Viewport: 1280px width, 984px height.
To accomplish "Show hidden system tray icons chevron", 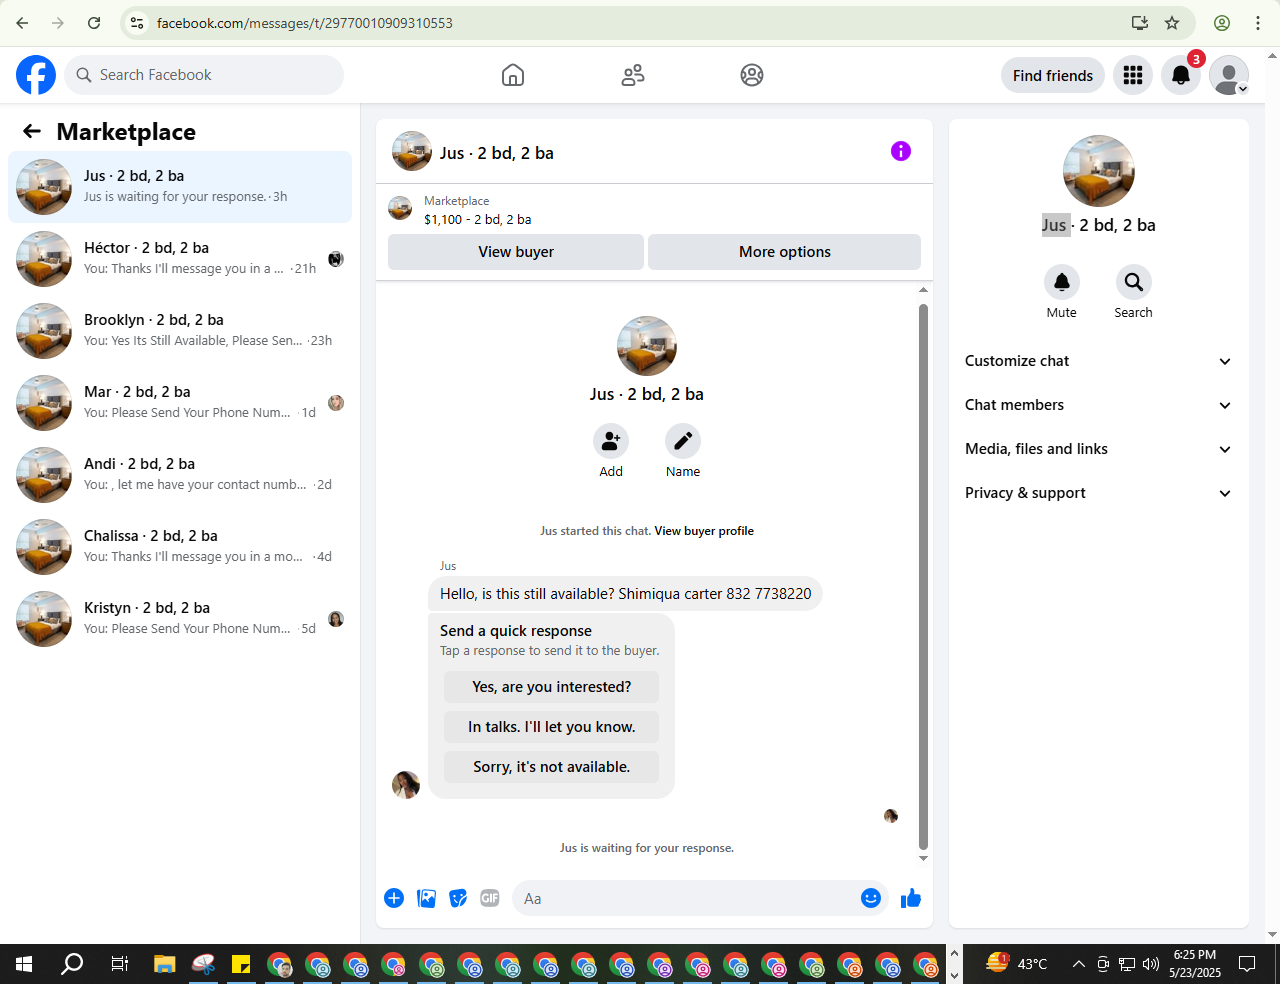I will coord(1078,964).
